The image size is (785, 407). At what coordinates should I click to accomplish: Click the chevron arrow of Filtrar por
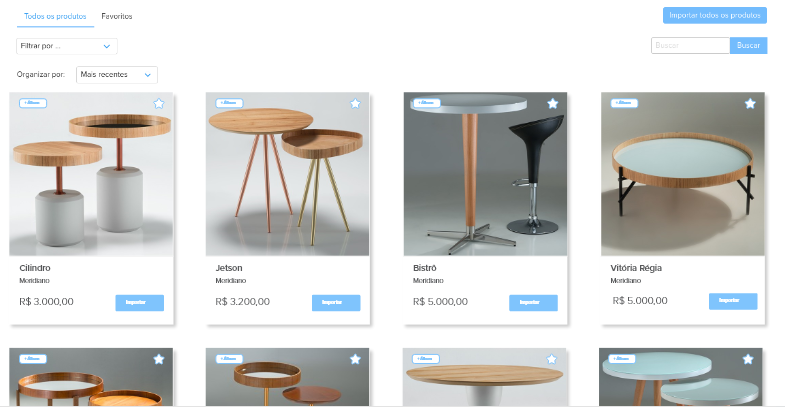pos(107,46)
